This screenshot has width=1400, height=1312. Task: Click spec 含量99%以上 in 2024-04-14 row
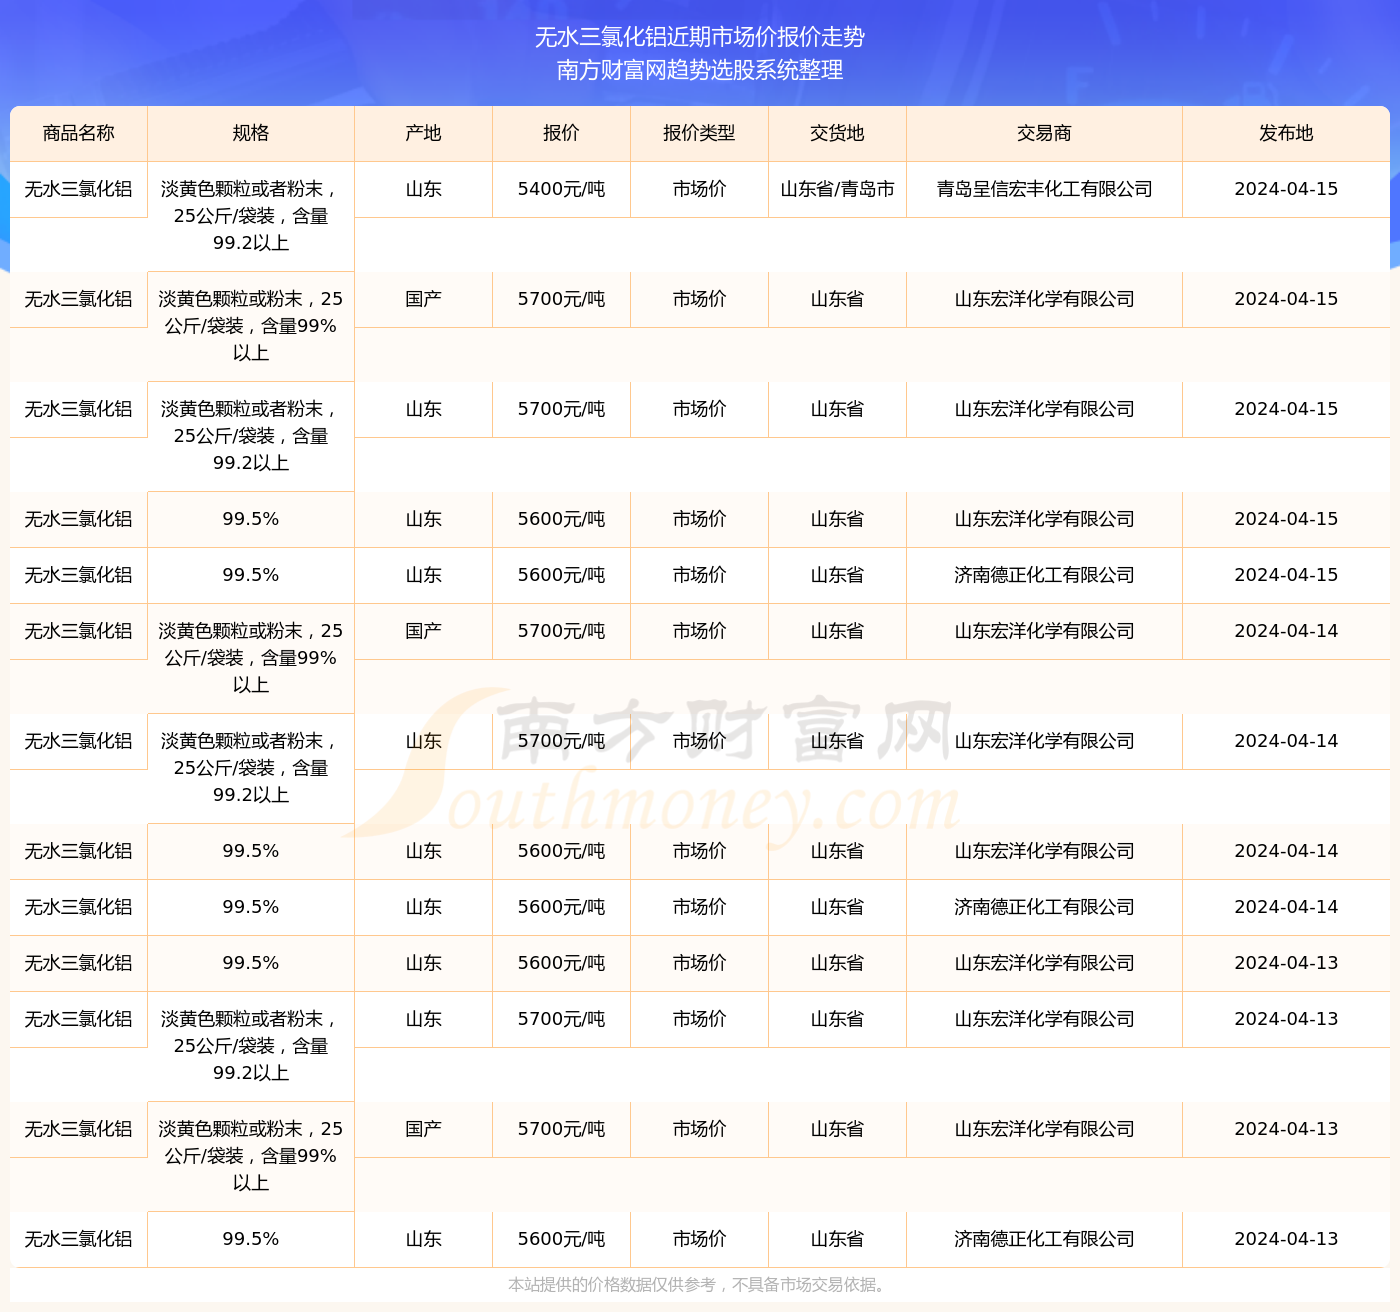[x=251, y=658]
